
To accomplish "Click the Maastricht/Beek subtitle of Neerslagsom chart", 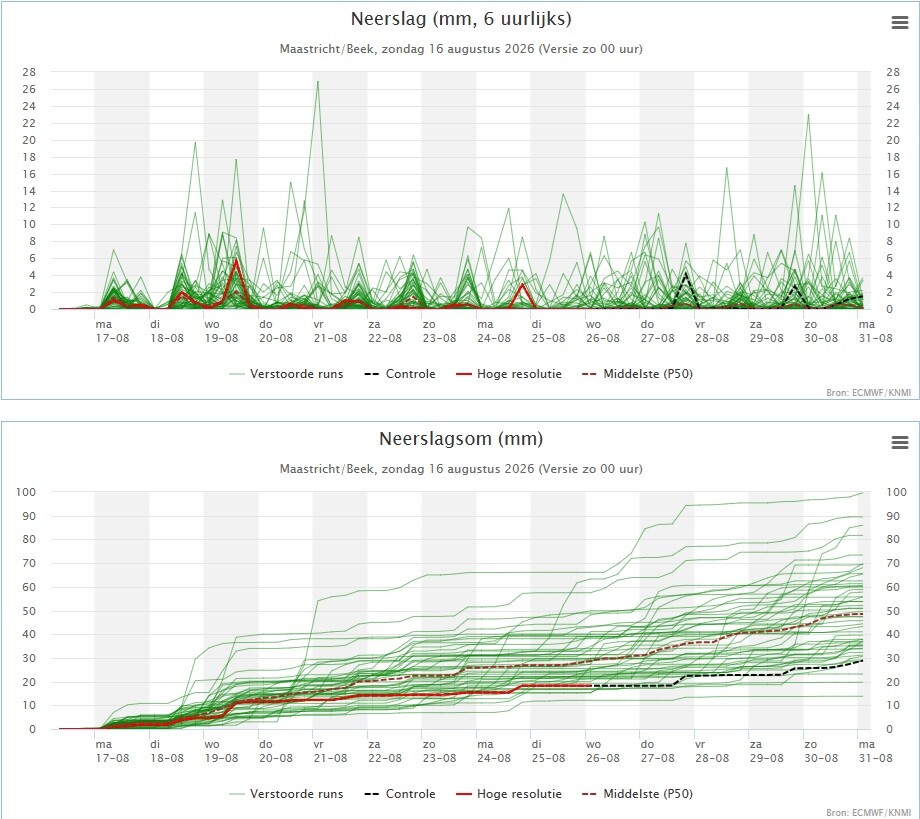I will [461, 469].
